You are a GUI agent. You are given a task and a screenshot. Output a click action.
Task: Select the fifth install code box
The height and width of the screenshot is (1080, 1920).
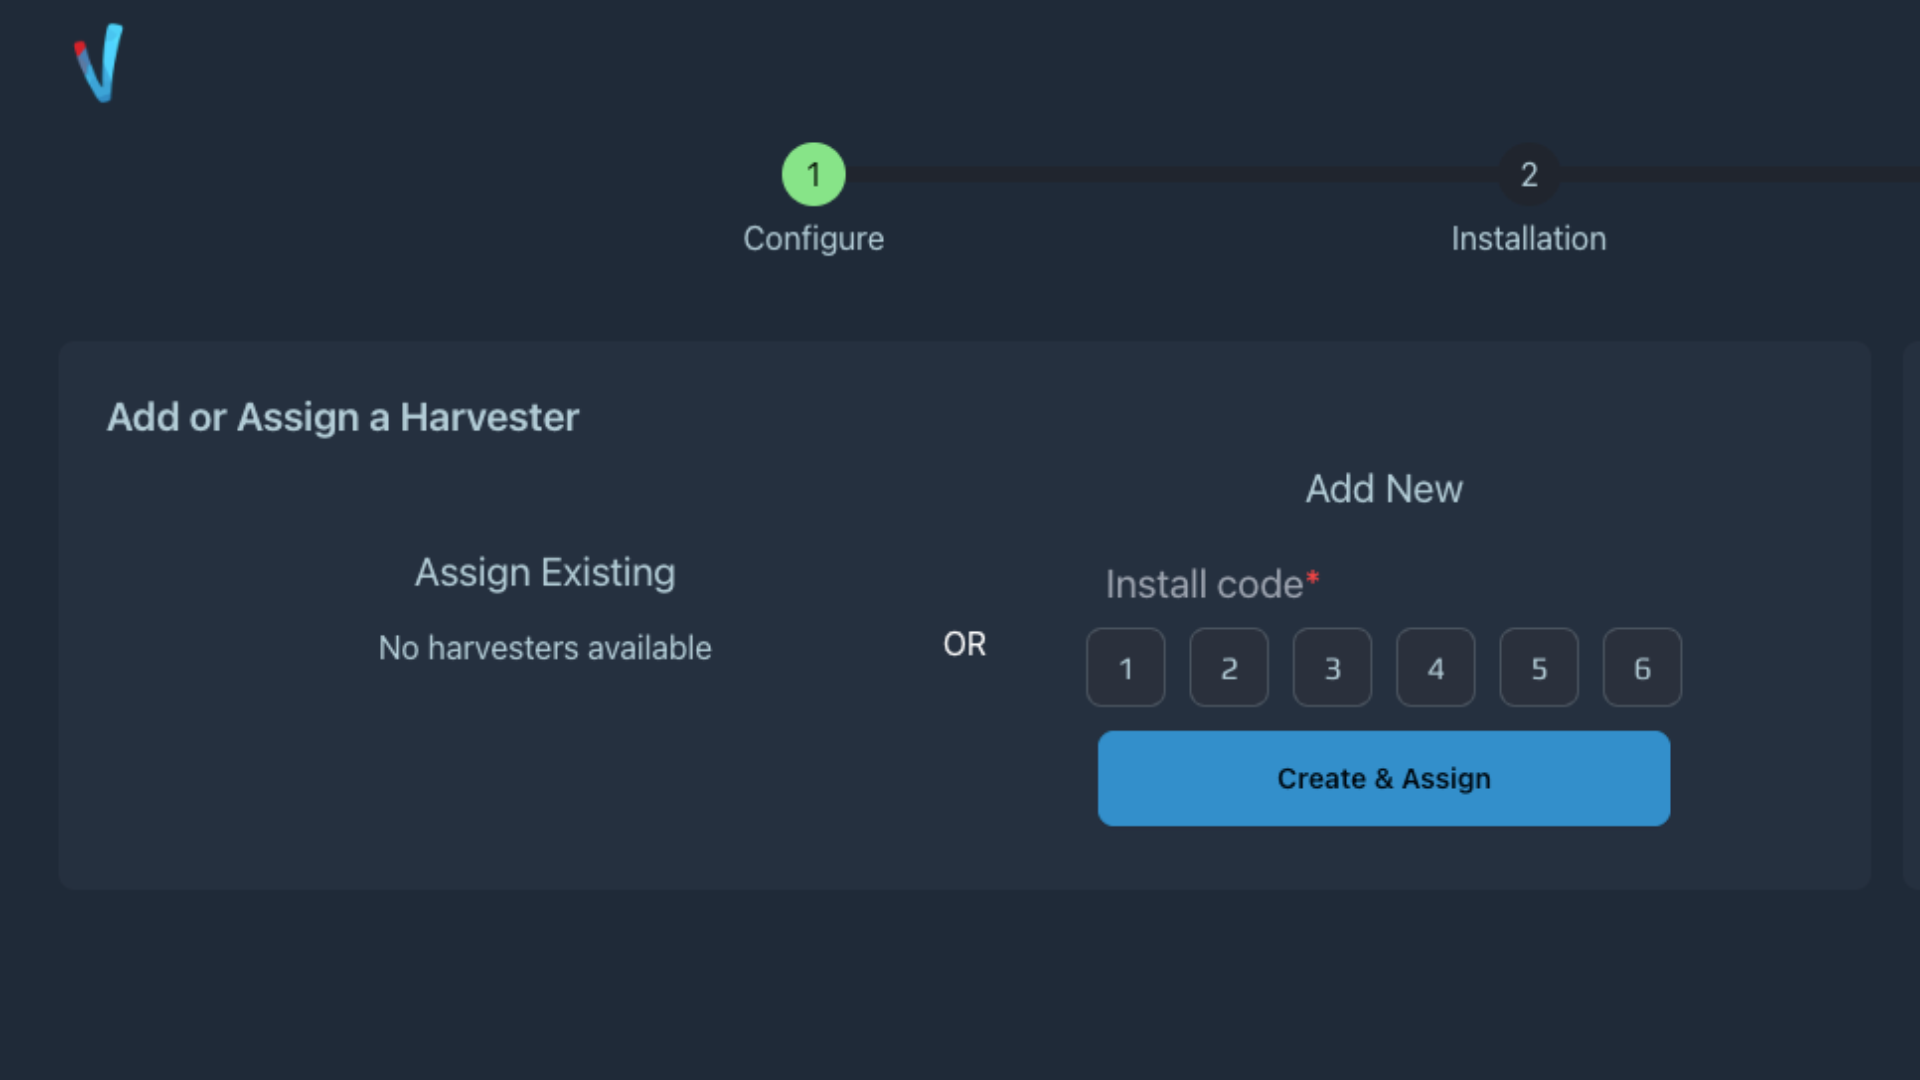pyautogui.click(x=1538, y=667)
